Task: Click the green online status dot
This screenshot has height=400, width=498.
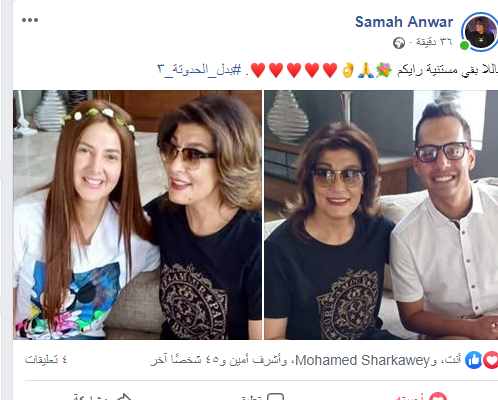Action: [x=464, y=45]
